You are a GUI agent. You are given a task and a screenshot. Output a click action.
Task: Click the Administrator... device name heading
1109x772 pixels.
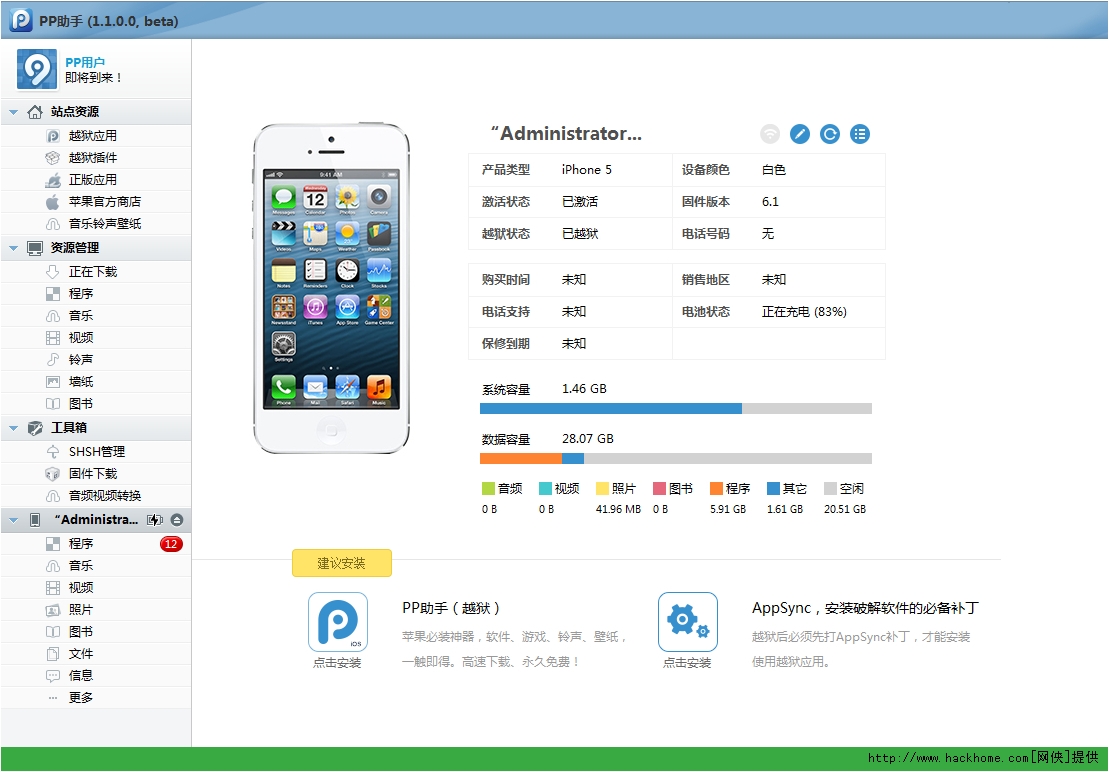(x=567, y=134)
